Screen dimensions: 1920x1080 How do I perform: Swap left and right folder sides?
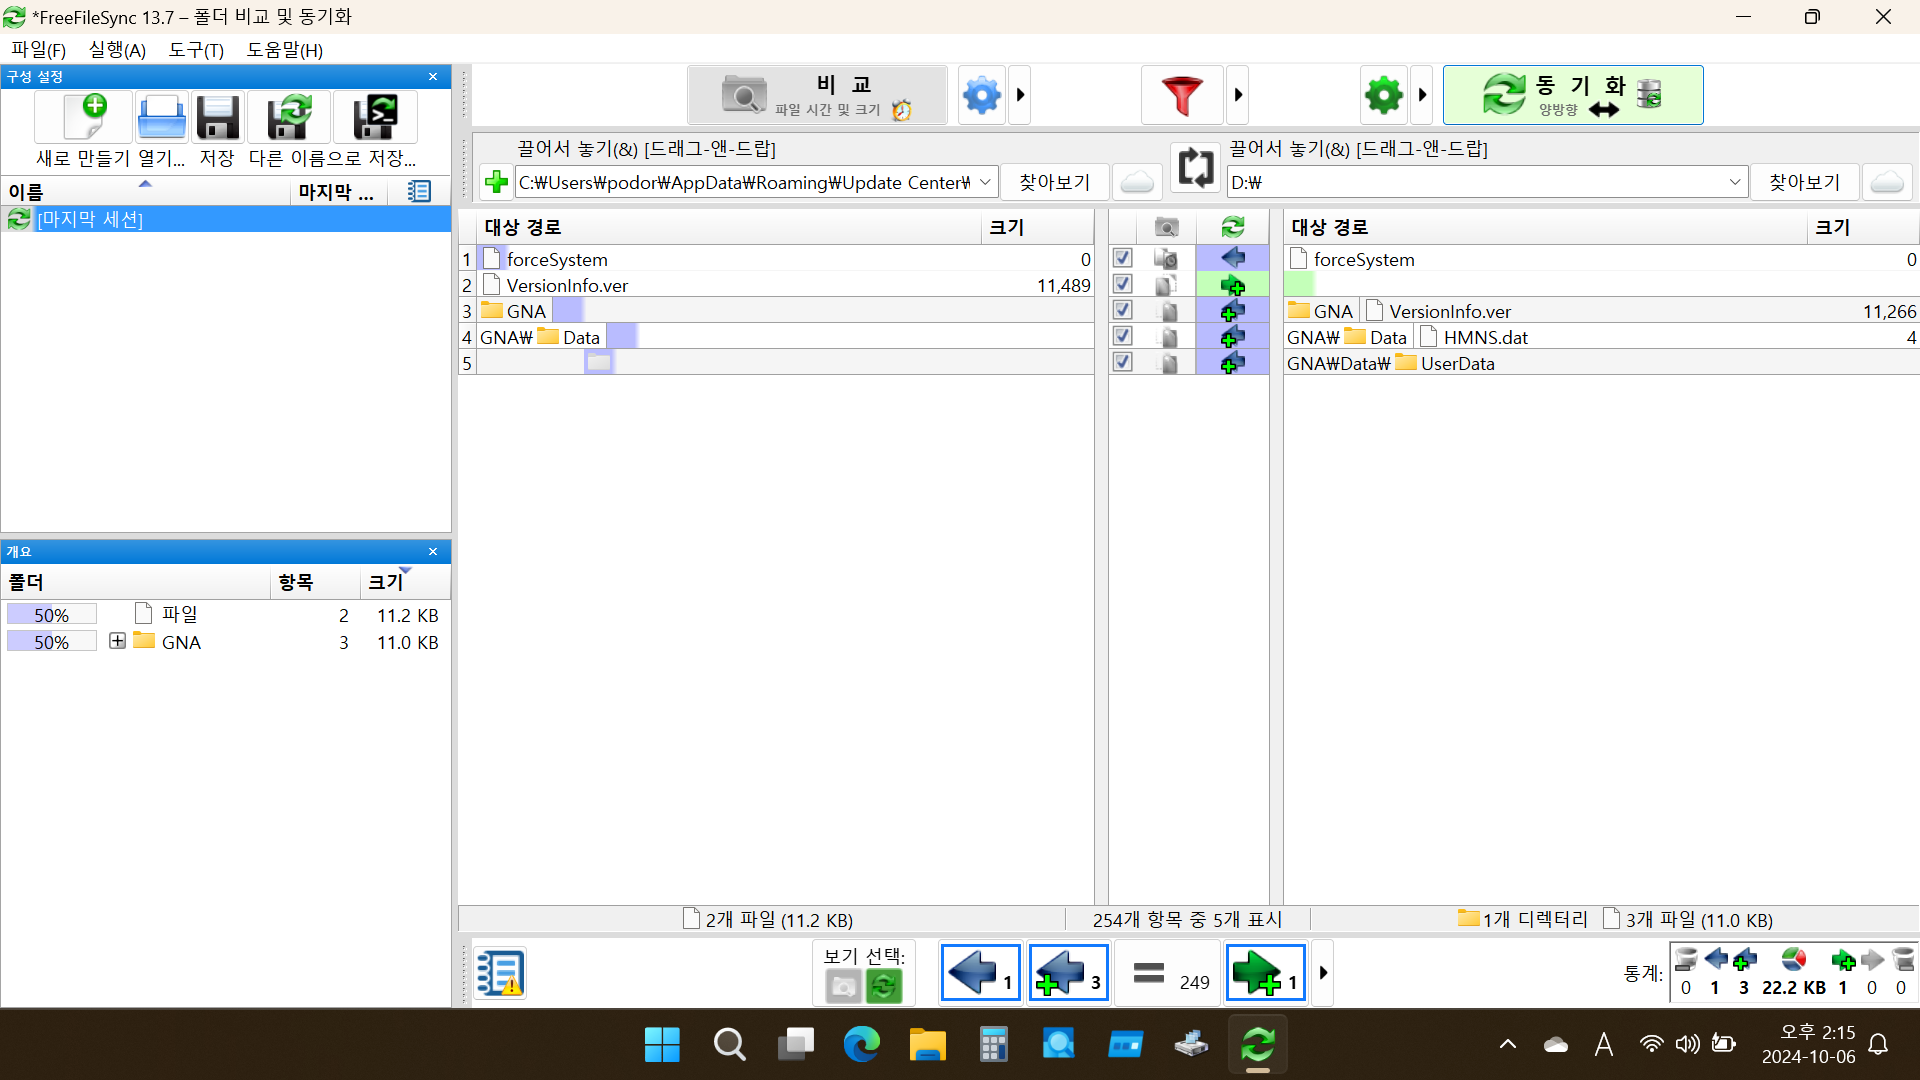(1195, 167)
